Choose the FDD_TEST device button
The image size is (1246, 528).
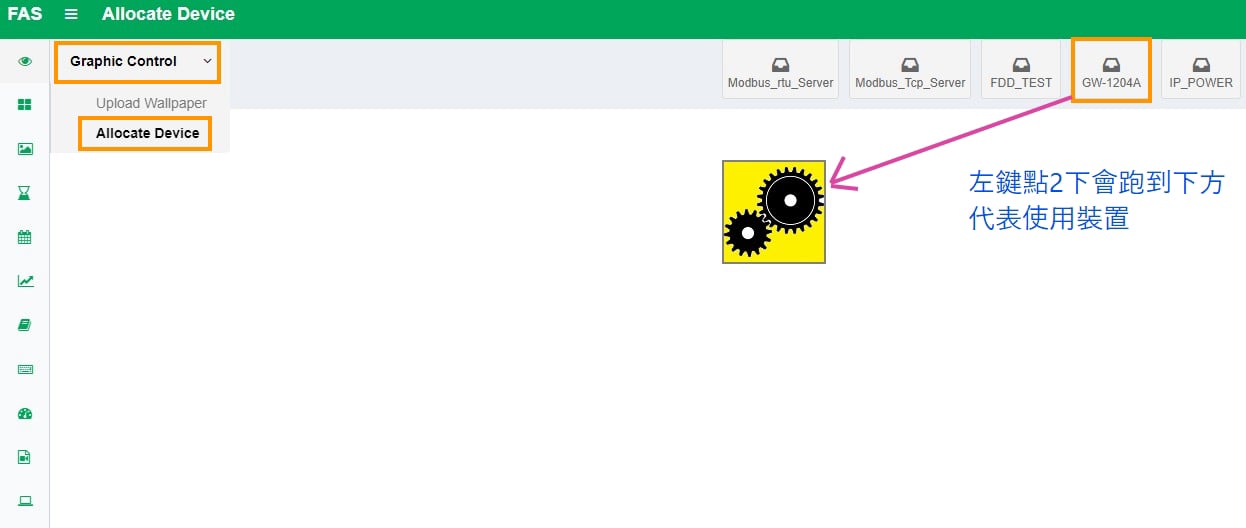1021,71
